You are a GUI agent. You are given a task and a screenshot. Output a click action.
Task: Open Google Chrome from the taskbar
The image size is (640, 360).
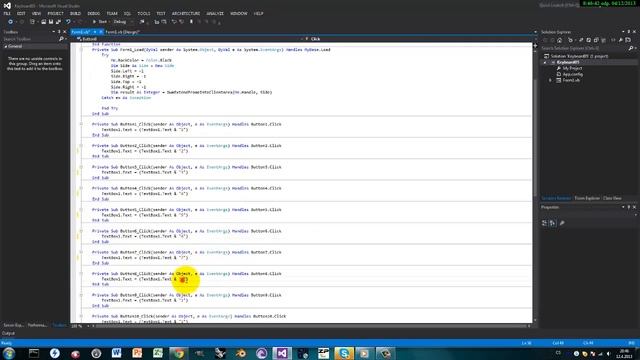(x=178, y=353)
